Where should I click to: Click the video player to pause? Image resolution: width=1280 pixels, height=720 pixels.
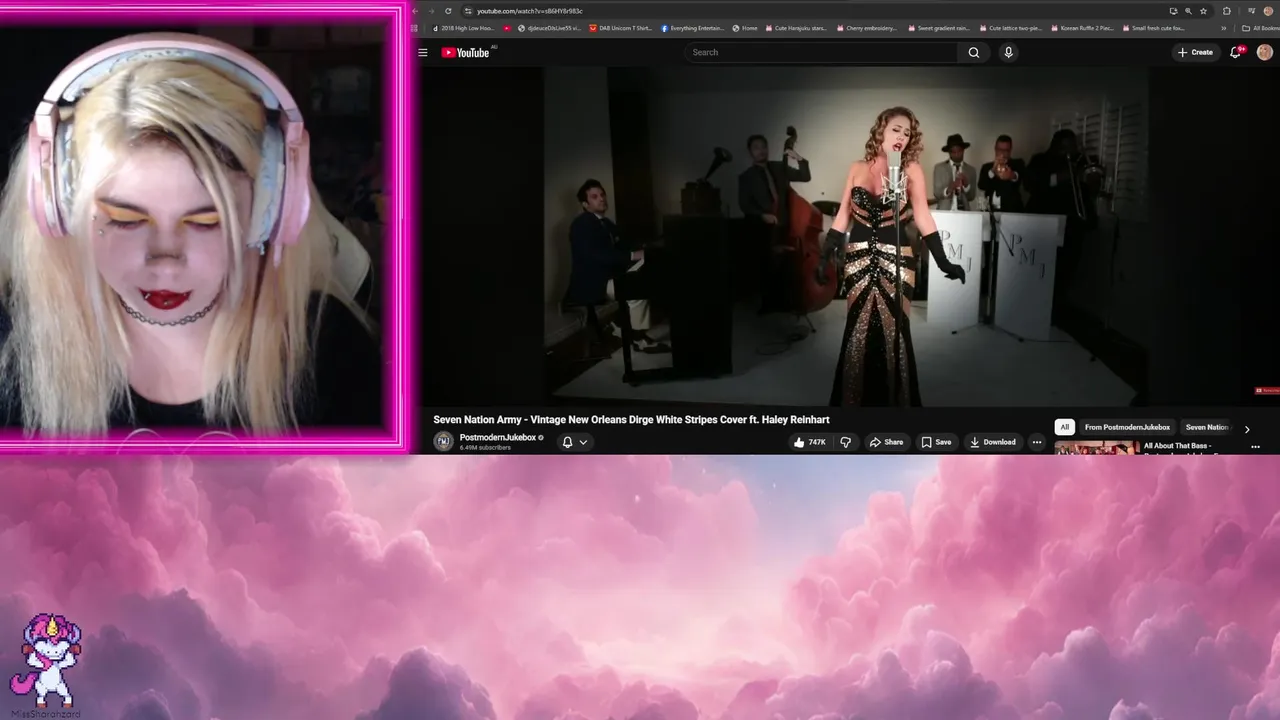pyautogui.click(x=850, y=235)
